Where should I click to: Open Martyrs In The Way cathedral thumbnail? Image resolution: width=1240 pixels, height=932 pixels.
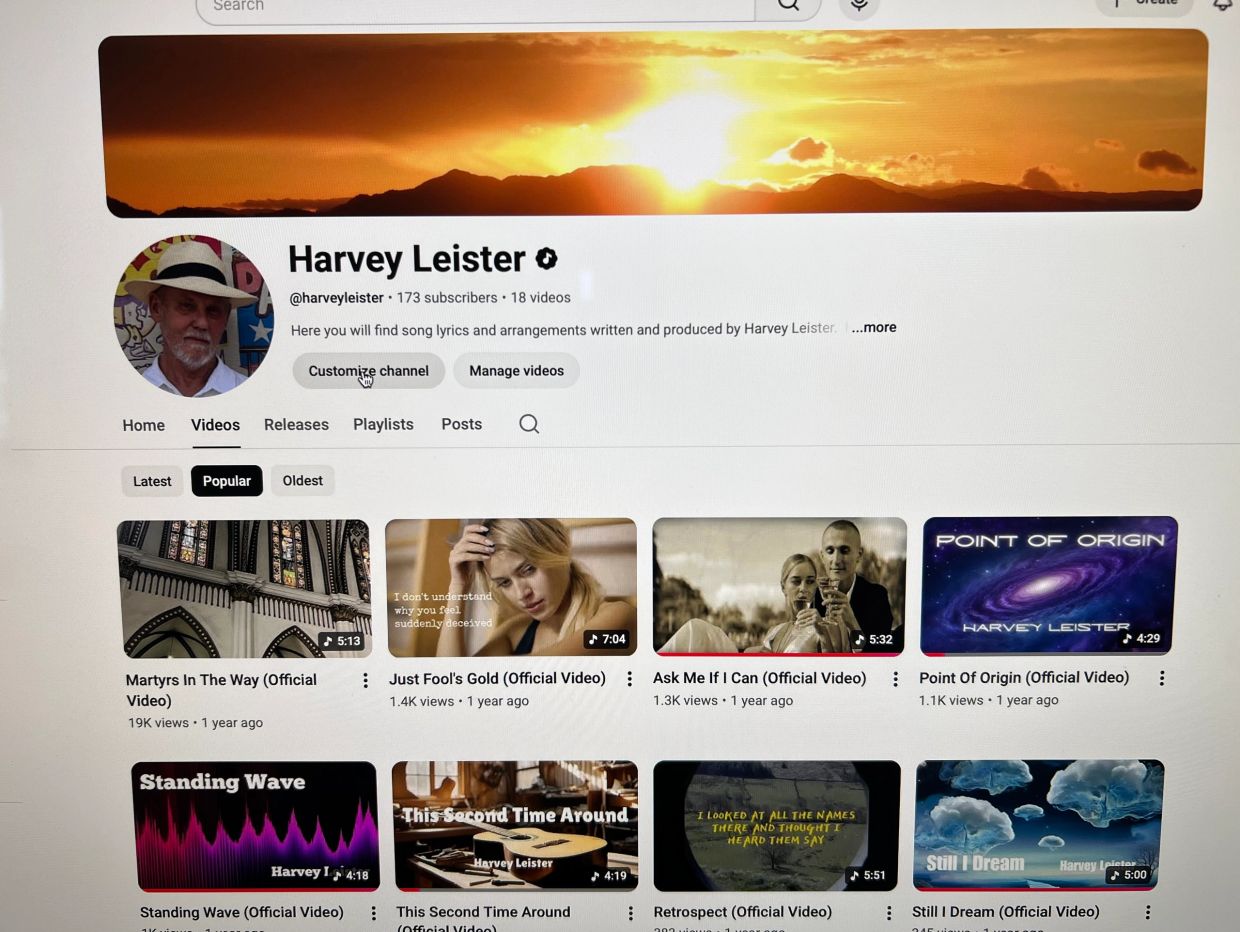tap(244, 589)
